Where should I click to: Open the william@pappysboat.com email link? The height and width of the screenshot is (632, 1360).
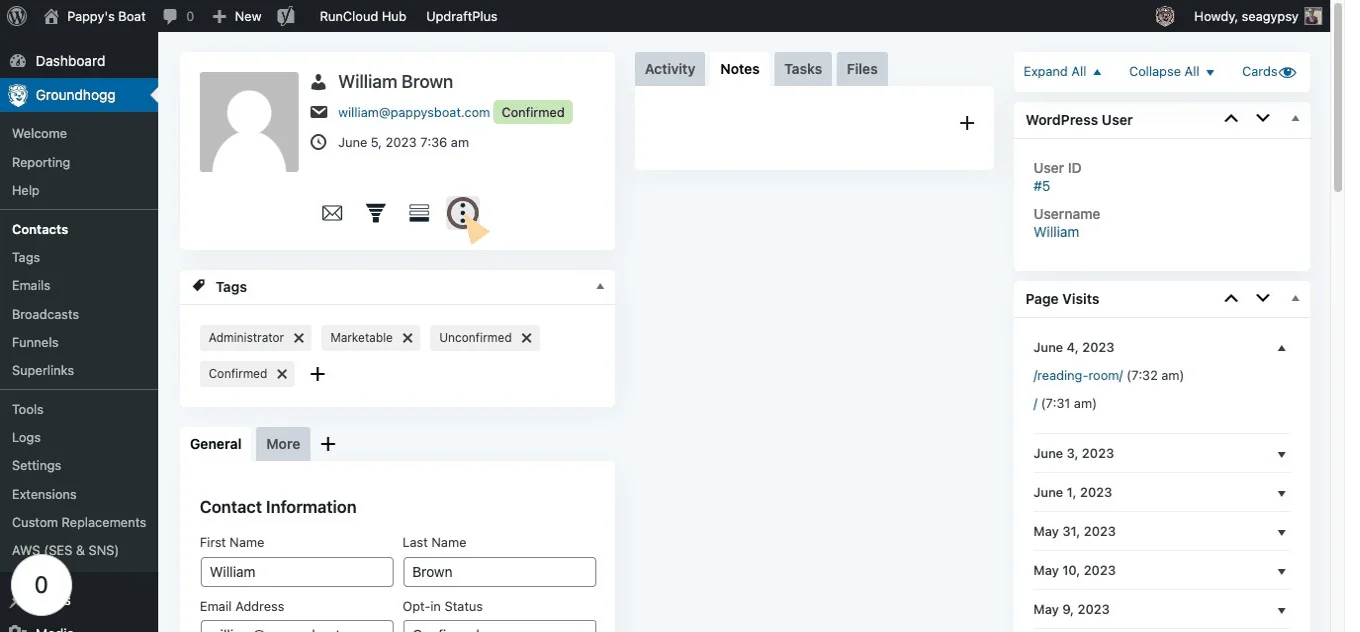tap(414, 113)
